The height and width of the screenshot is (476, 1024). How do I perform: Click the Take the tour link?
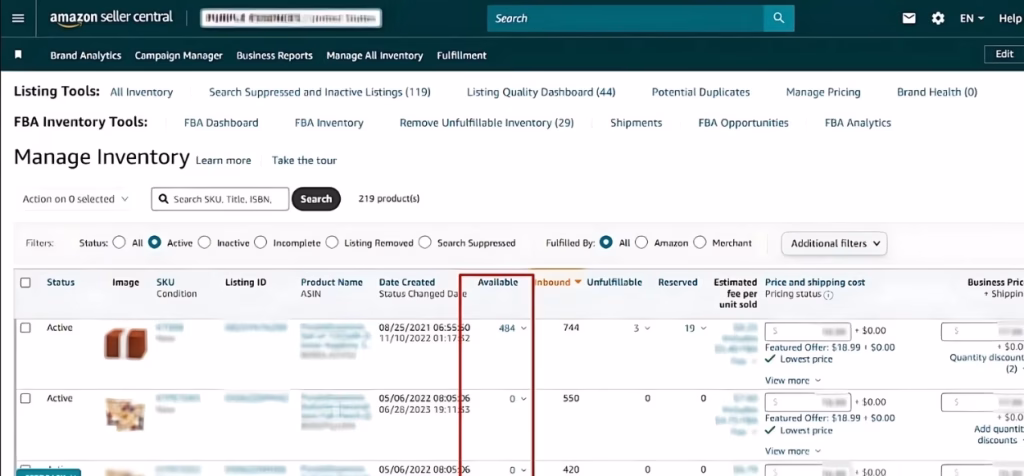point(304,161)
